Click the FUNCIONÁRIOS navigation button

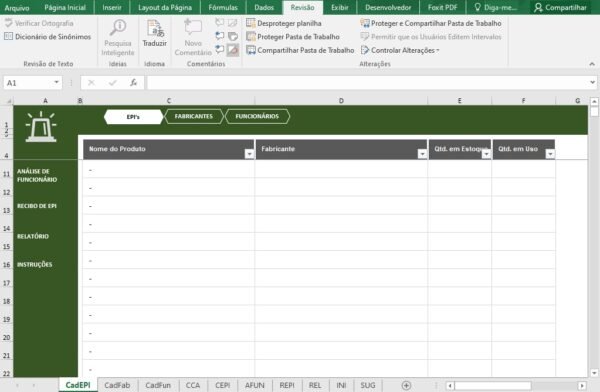click(x=257, y=116)
